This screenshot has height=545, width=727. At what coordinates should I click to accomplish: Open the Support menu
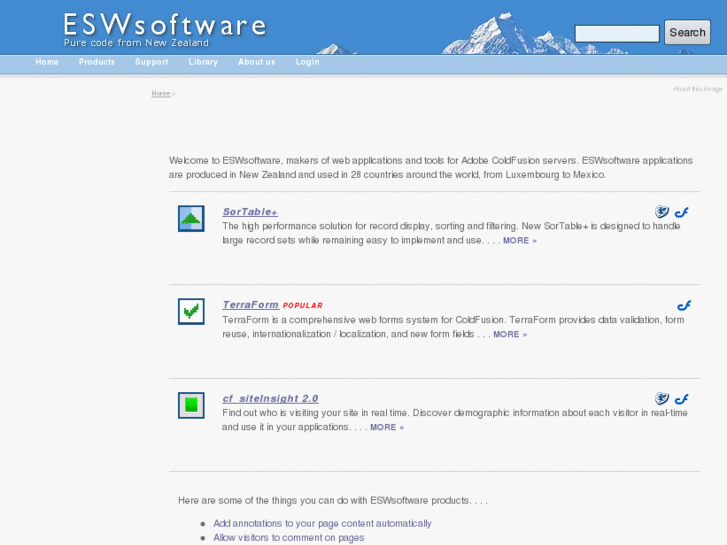click(x=152, y=62)
